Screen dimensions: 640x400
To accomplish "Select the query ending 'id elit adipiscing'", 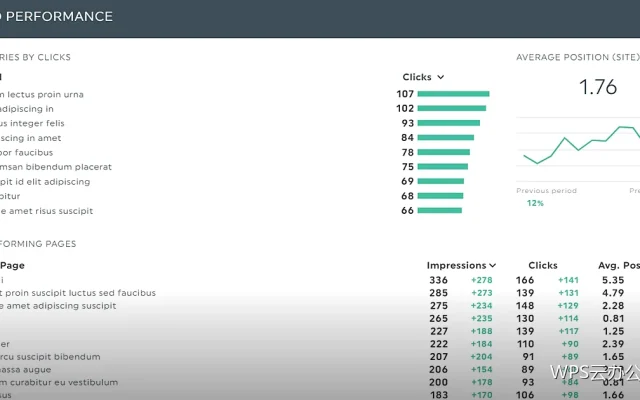I will (x=45, y=182).
